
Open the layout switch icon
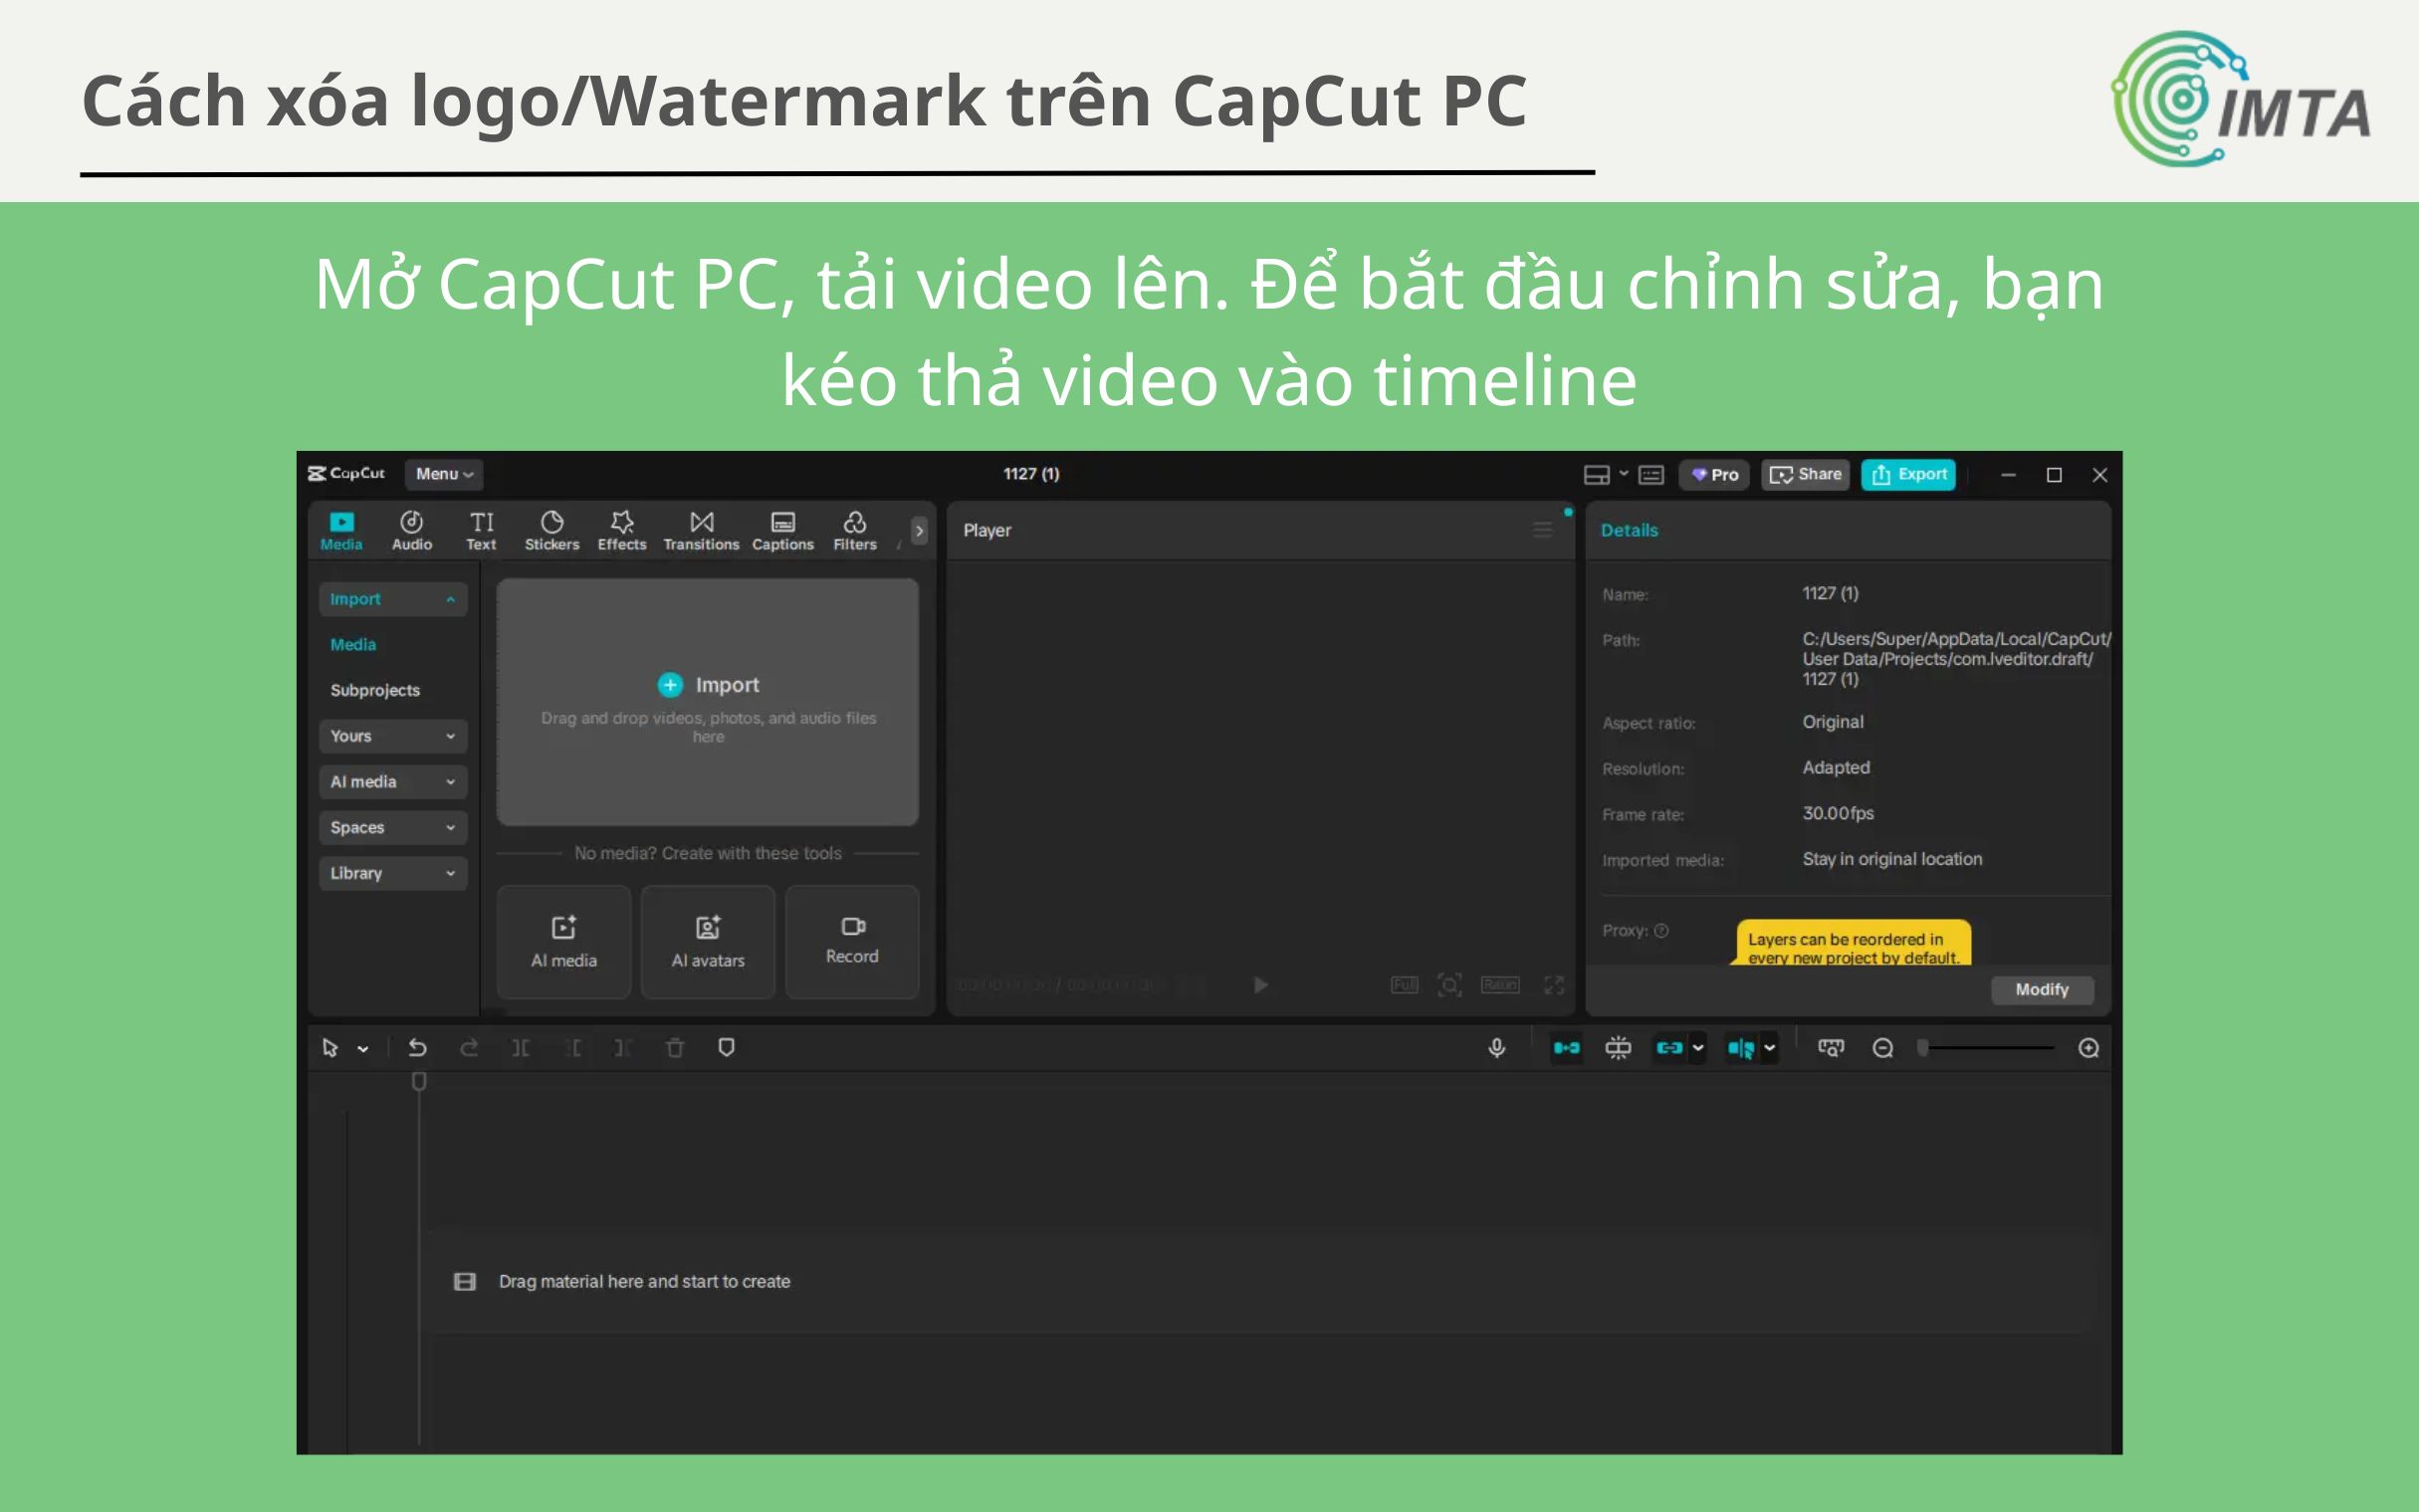point(1597,475)
